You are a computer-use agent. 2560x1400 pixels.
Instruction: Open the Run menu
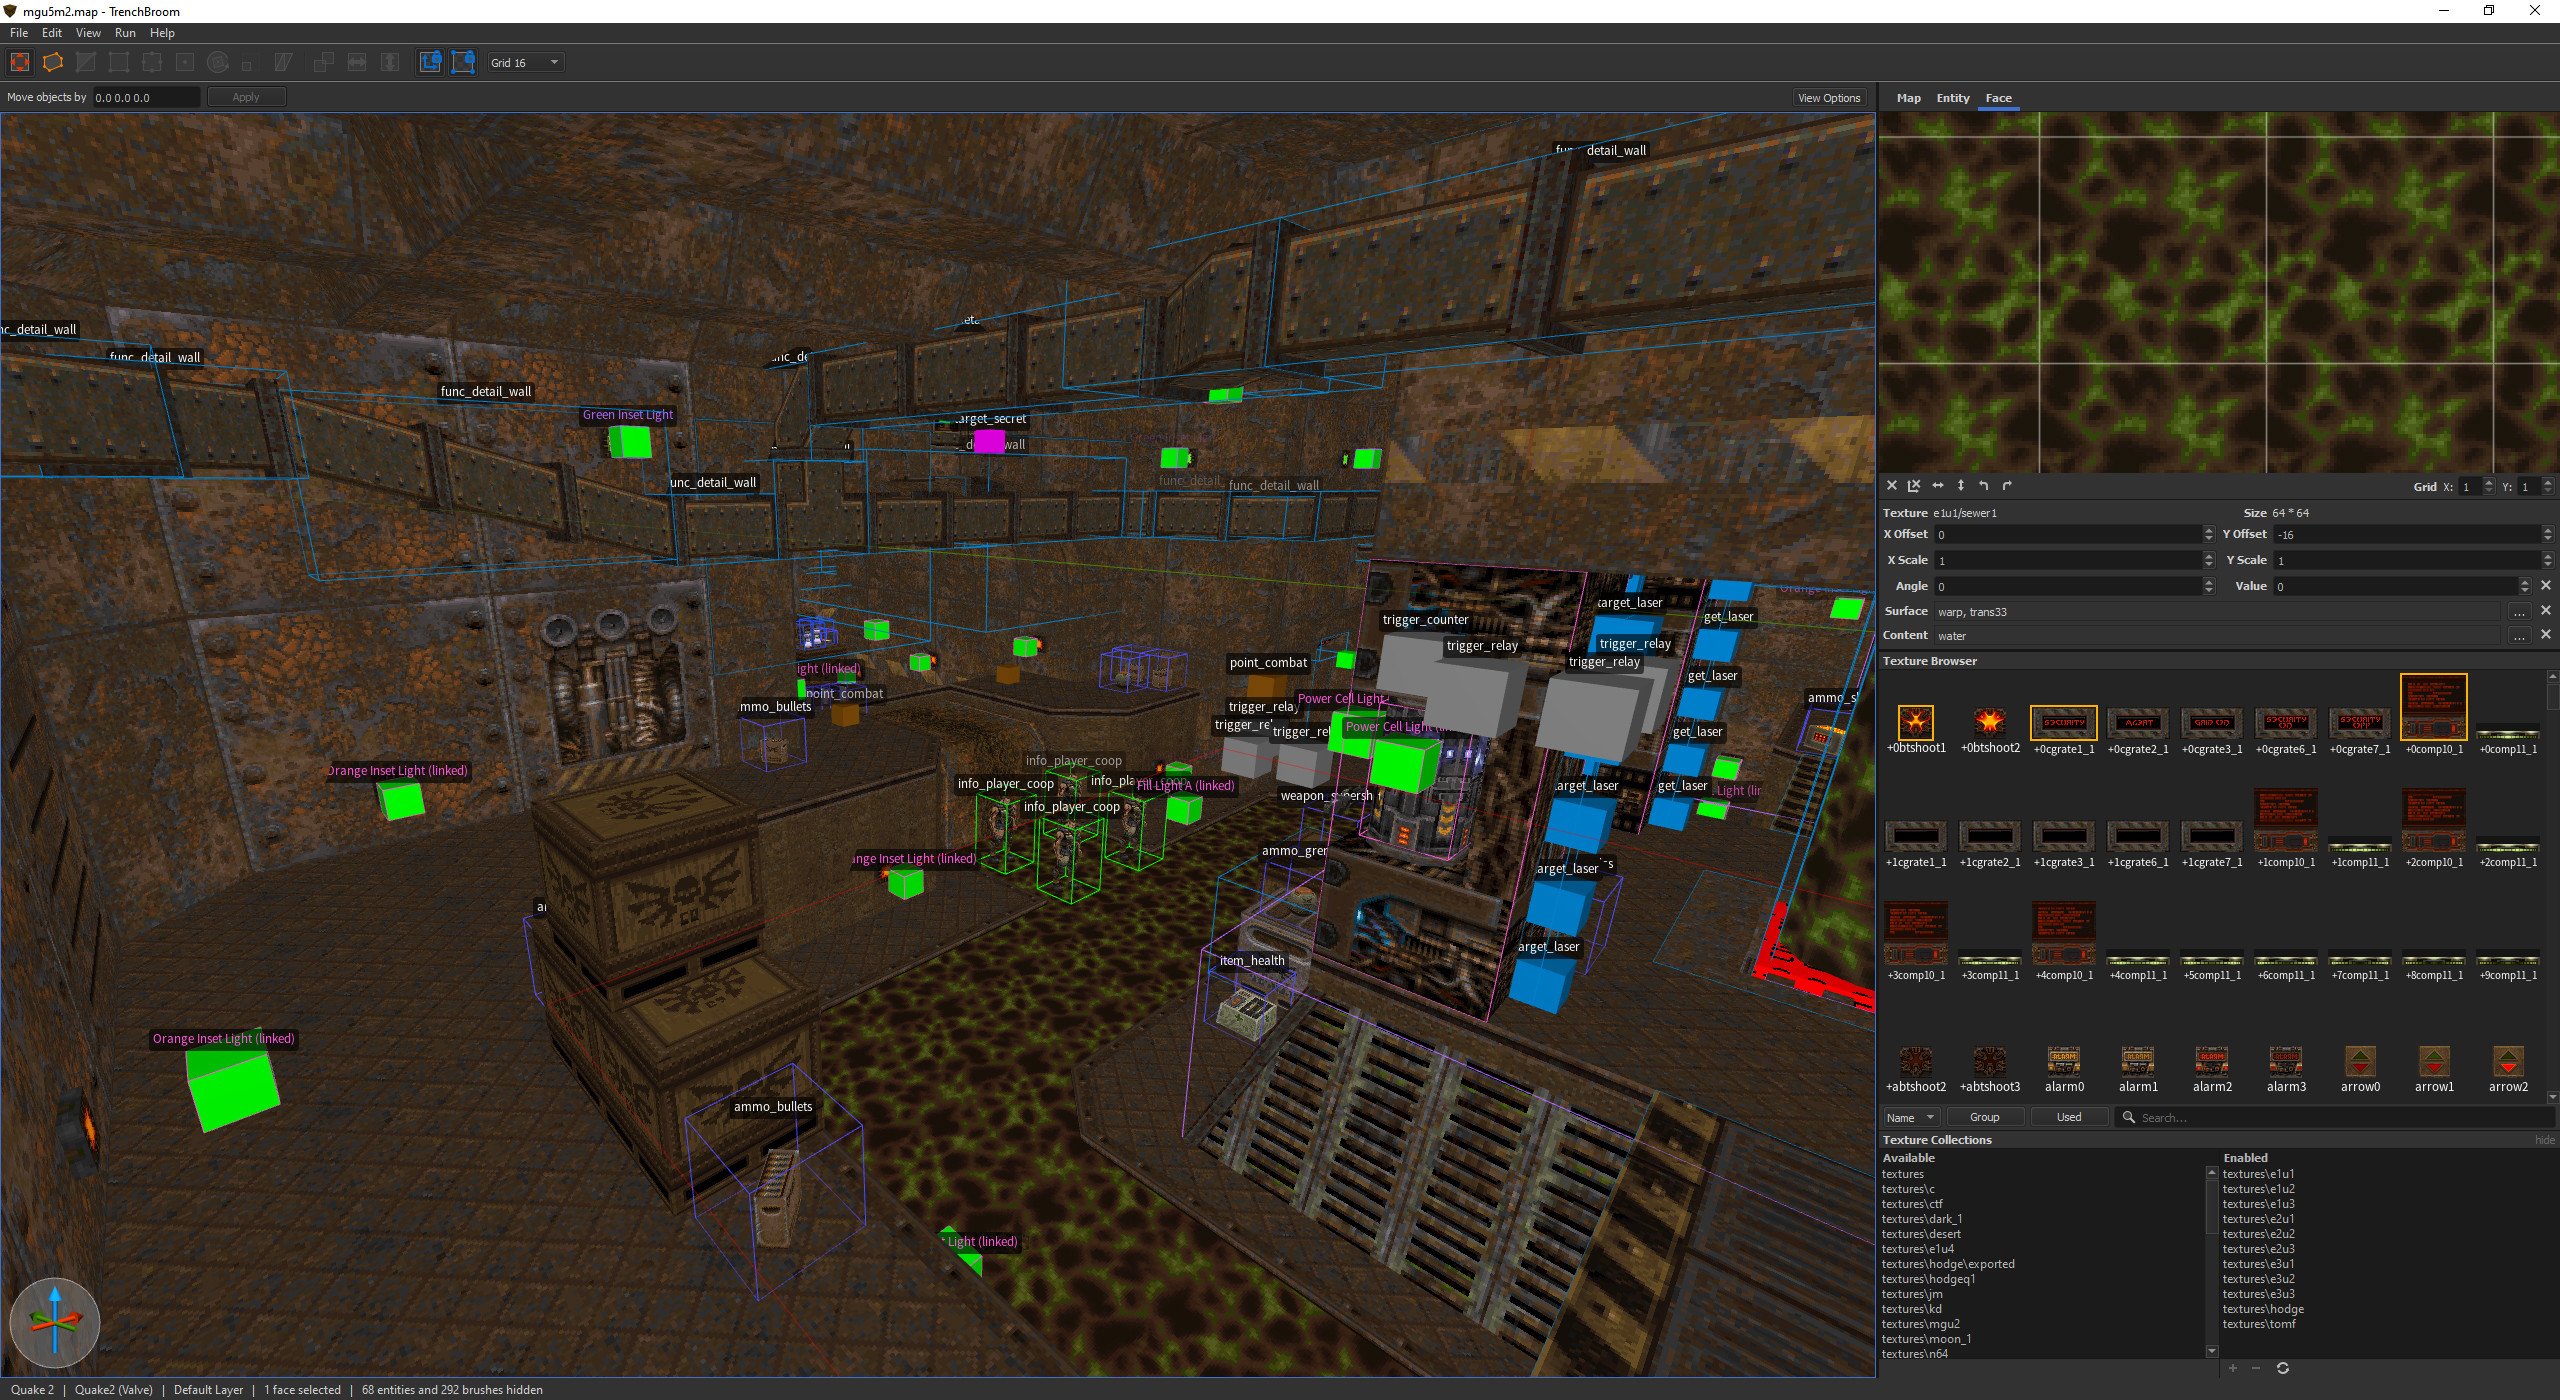point(125,33)
